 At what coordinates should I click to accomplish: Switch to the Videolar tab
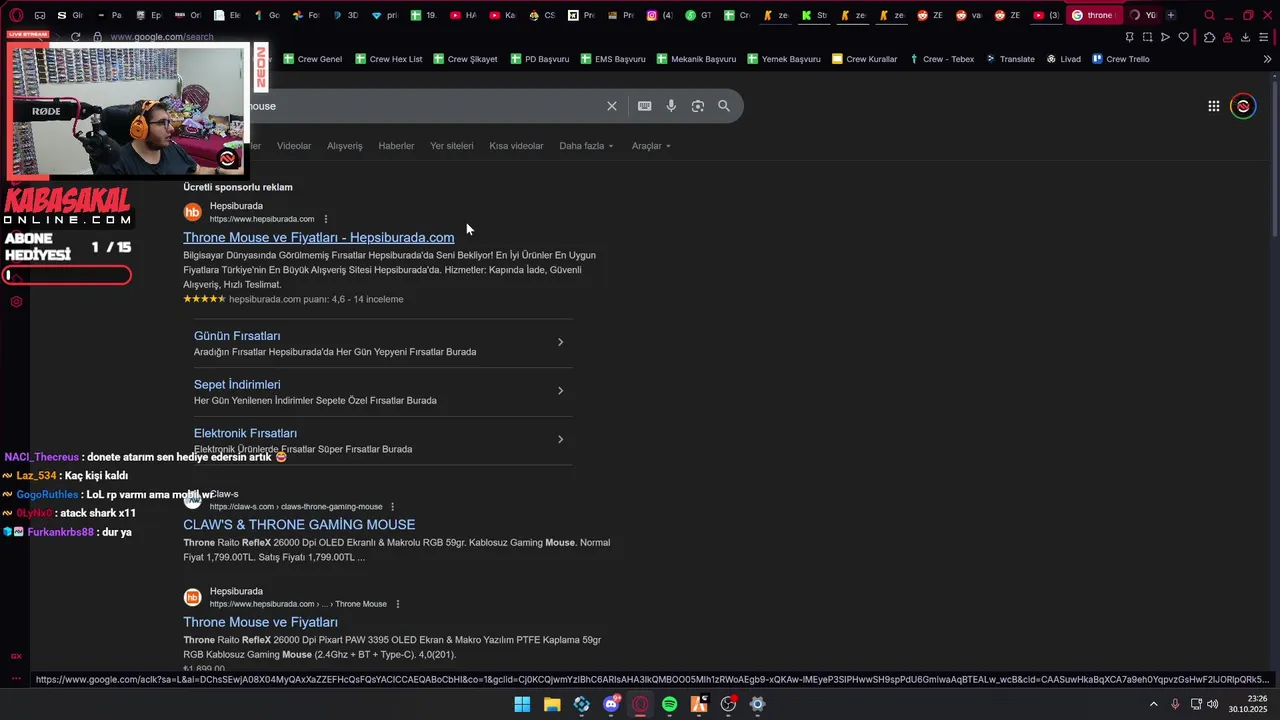click(x=294, y=146)
